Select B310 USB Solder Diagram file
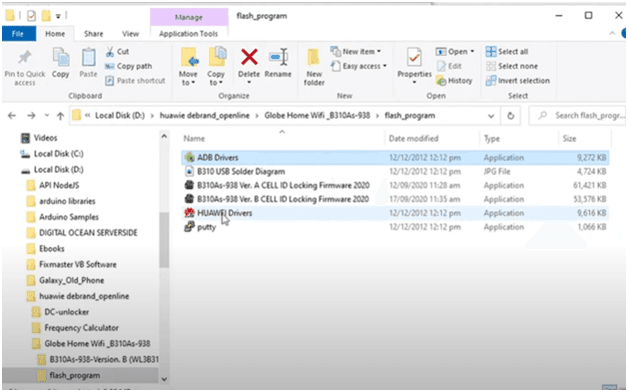Viewport: 628px width, 392px height. pos(395,172)
